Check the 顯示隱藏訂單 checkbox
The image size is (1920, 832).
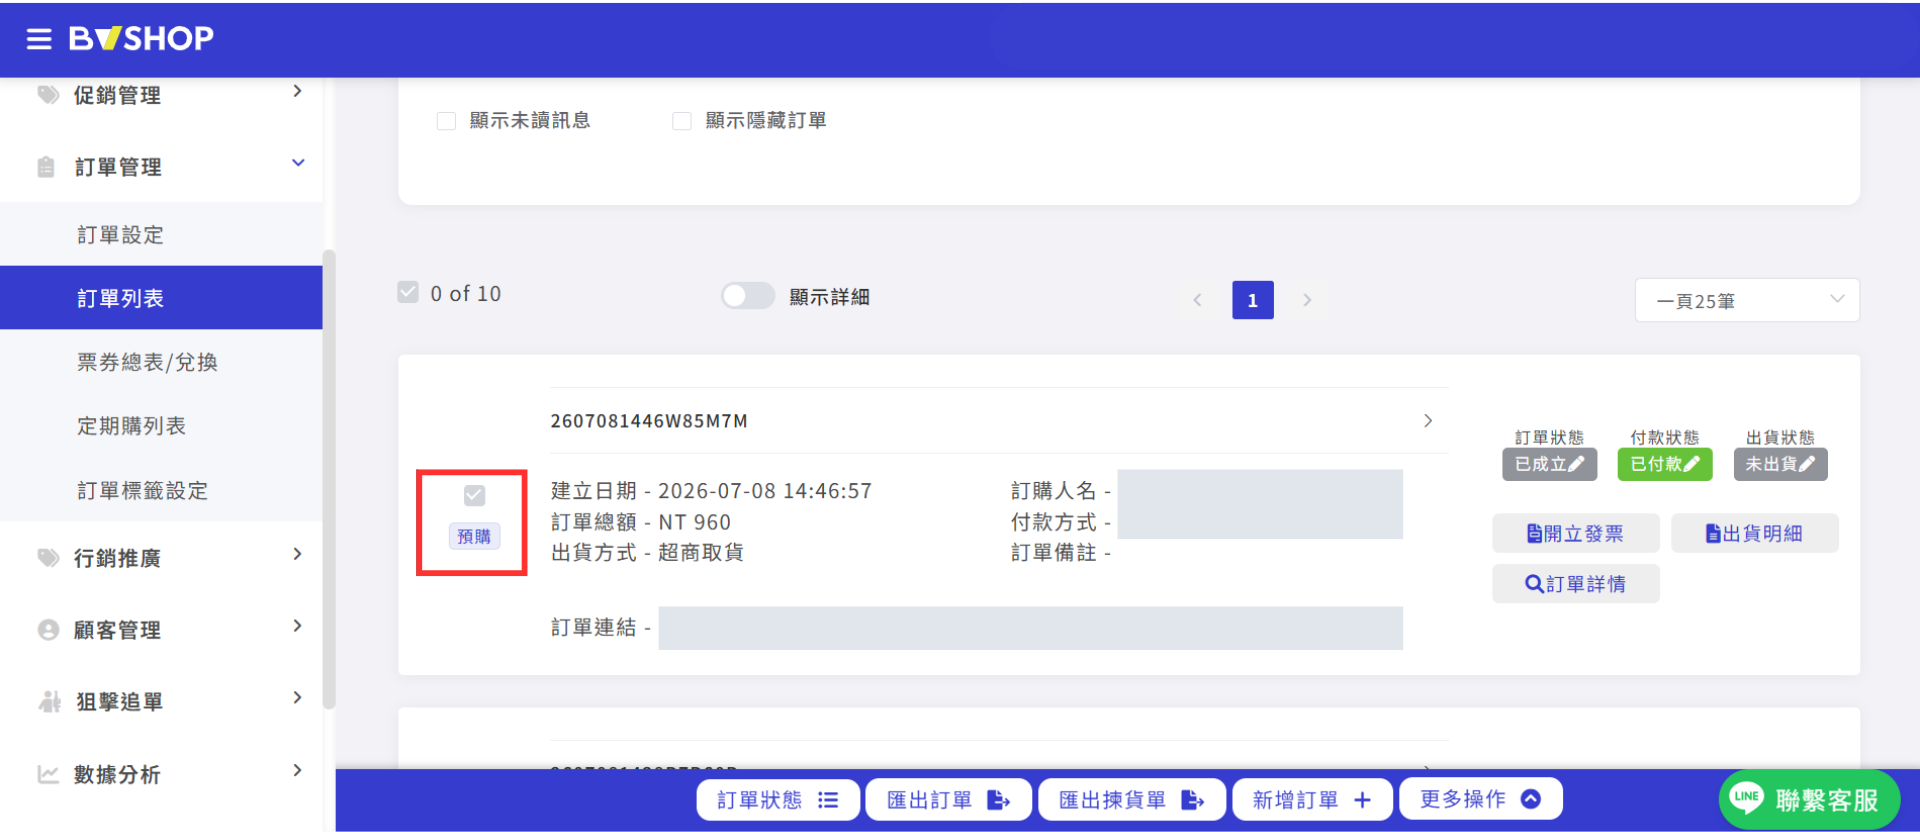click(x=682, y=121)
